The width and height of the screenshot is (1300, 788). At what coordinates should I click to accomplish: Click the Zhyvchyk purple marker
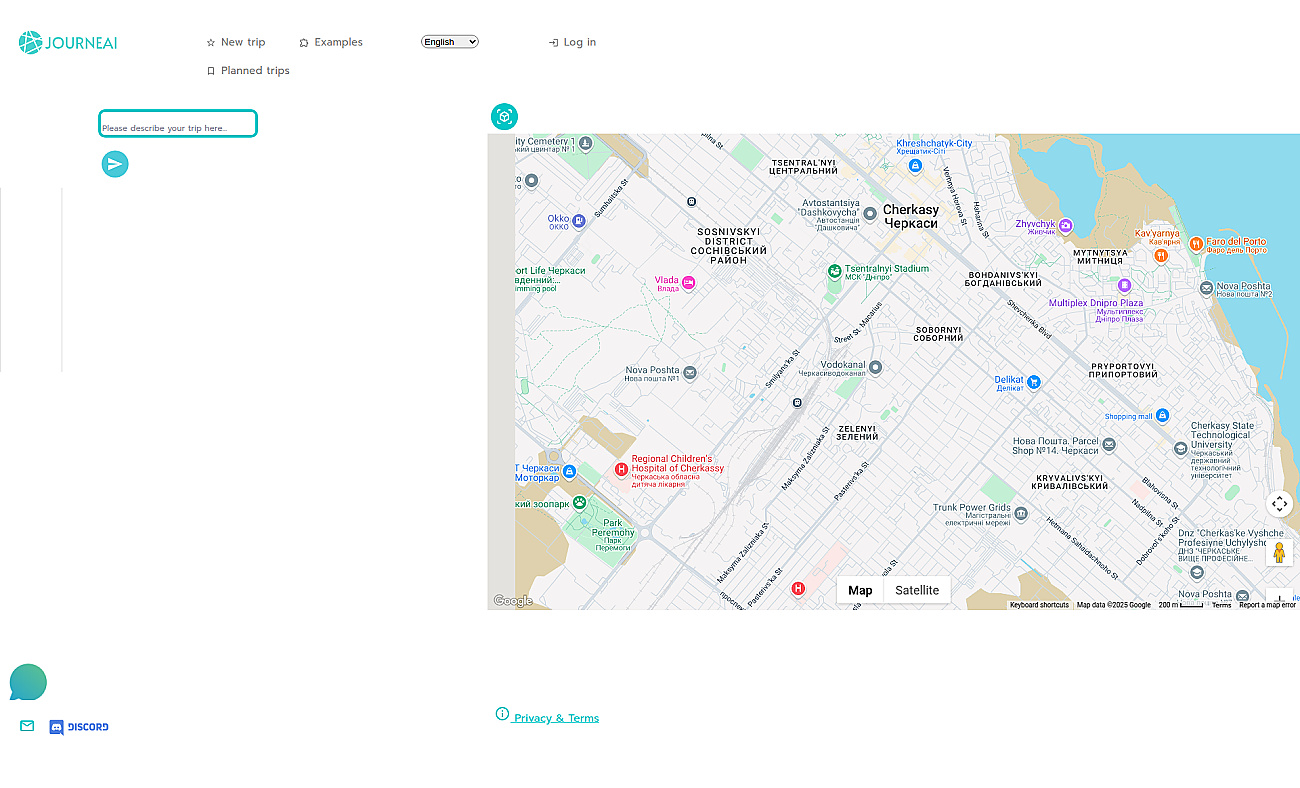pyautogui.click(x=1065, y=226)
